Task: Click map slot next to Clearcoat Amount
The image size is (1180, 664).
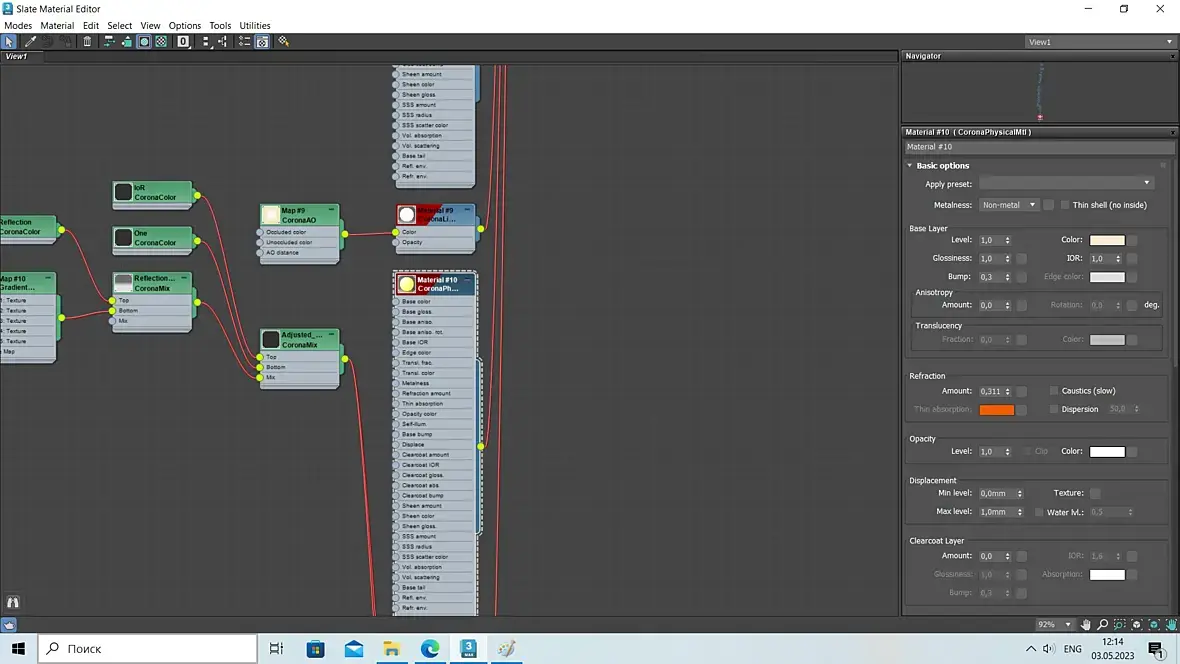Action: pyautogui.click(x=1021, y=556)
